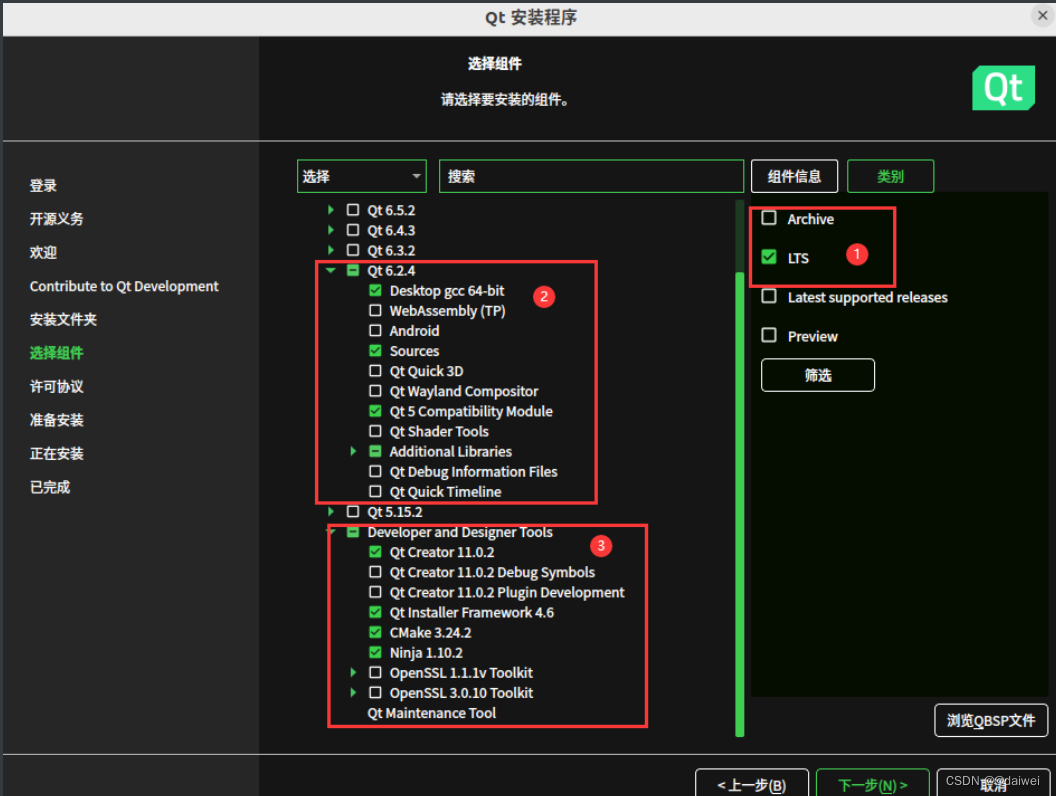
Task: Enable the Archive filter checkbox
Action: pyautogui.click(x=768, y=218)
